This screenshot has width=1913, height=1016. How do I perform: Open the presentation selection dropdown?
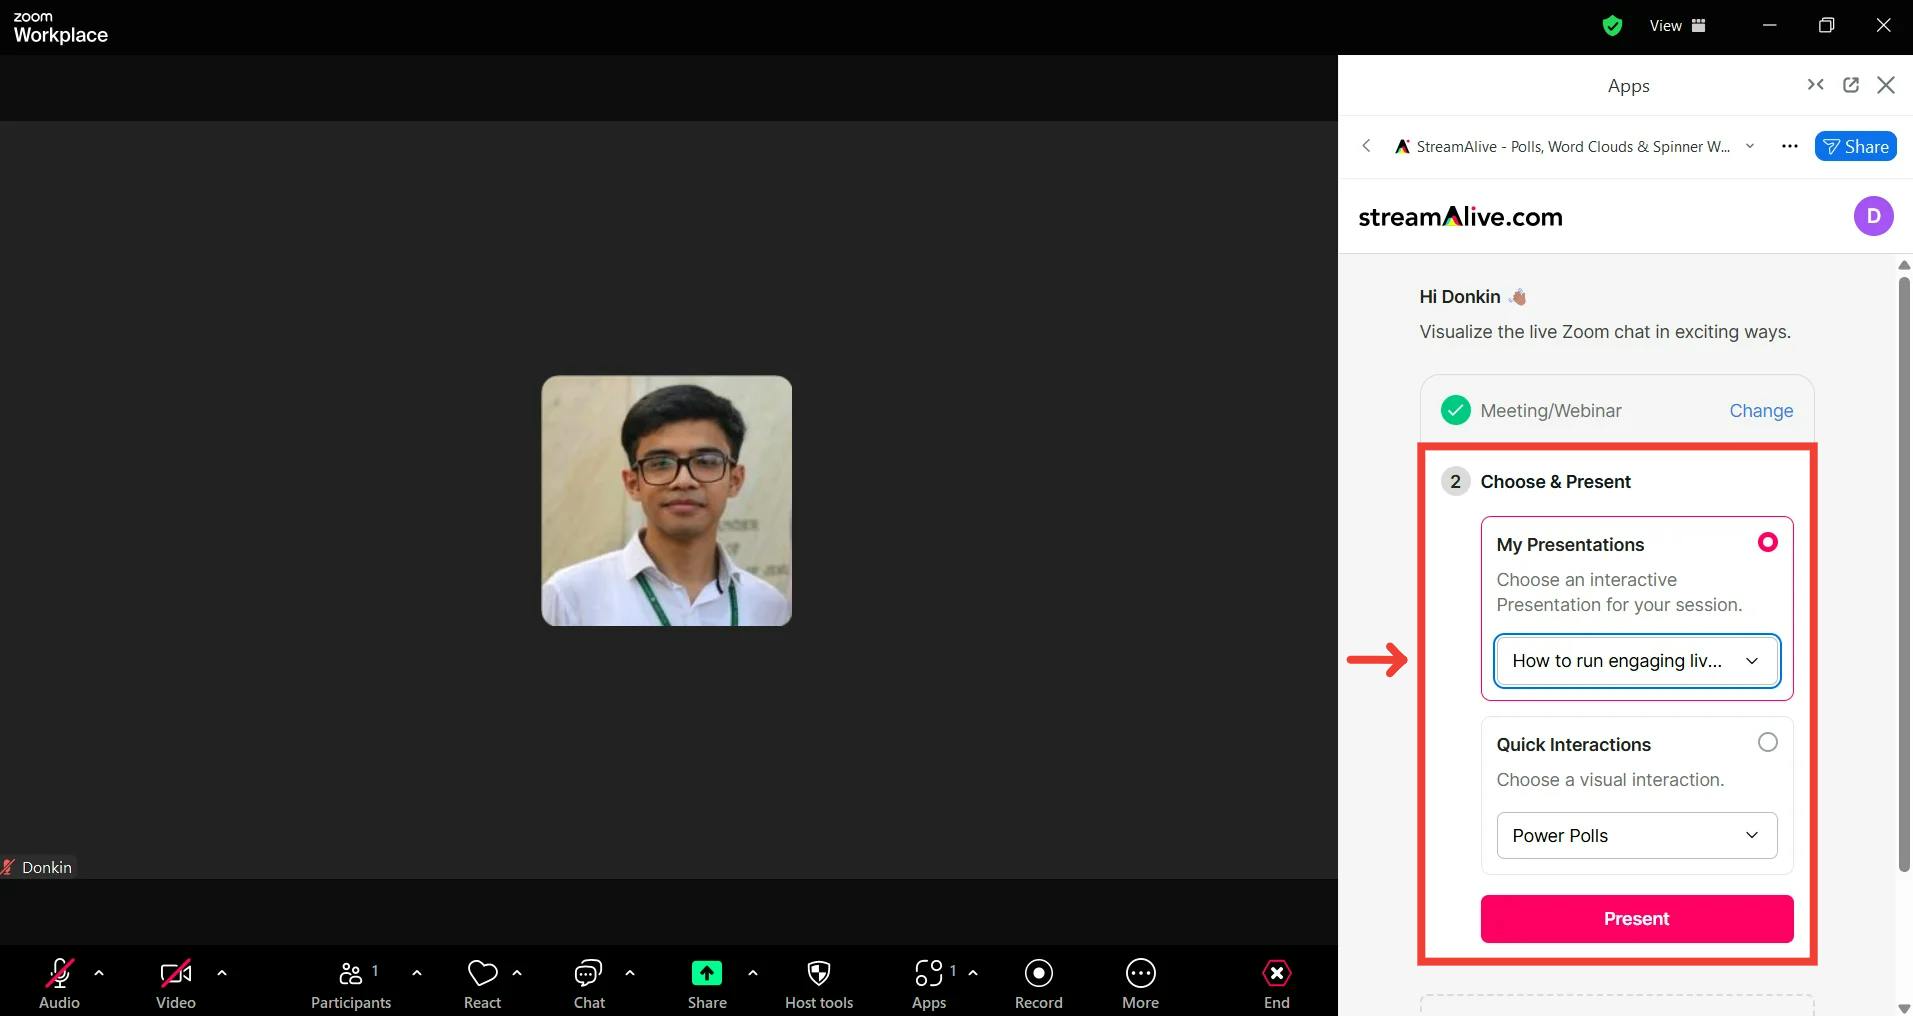point(1637,661)
